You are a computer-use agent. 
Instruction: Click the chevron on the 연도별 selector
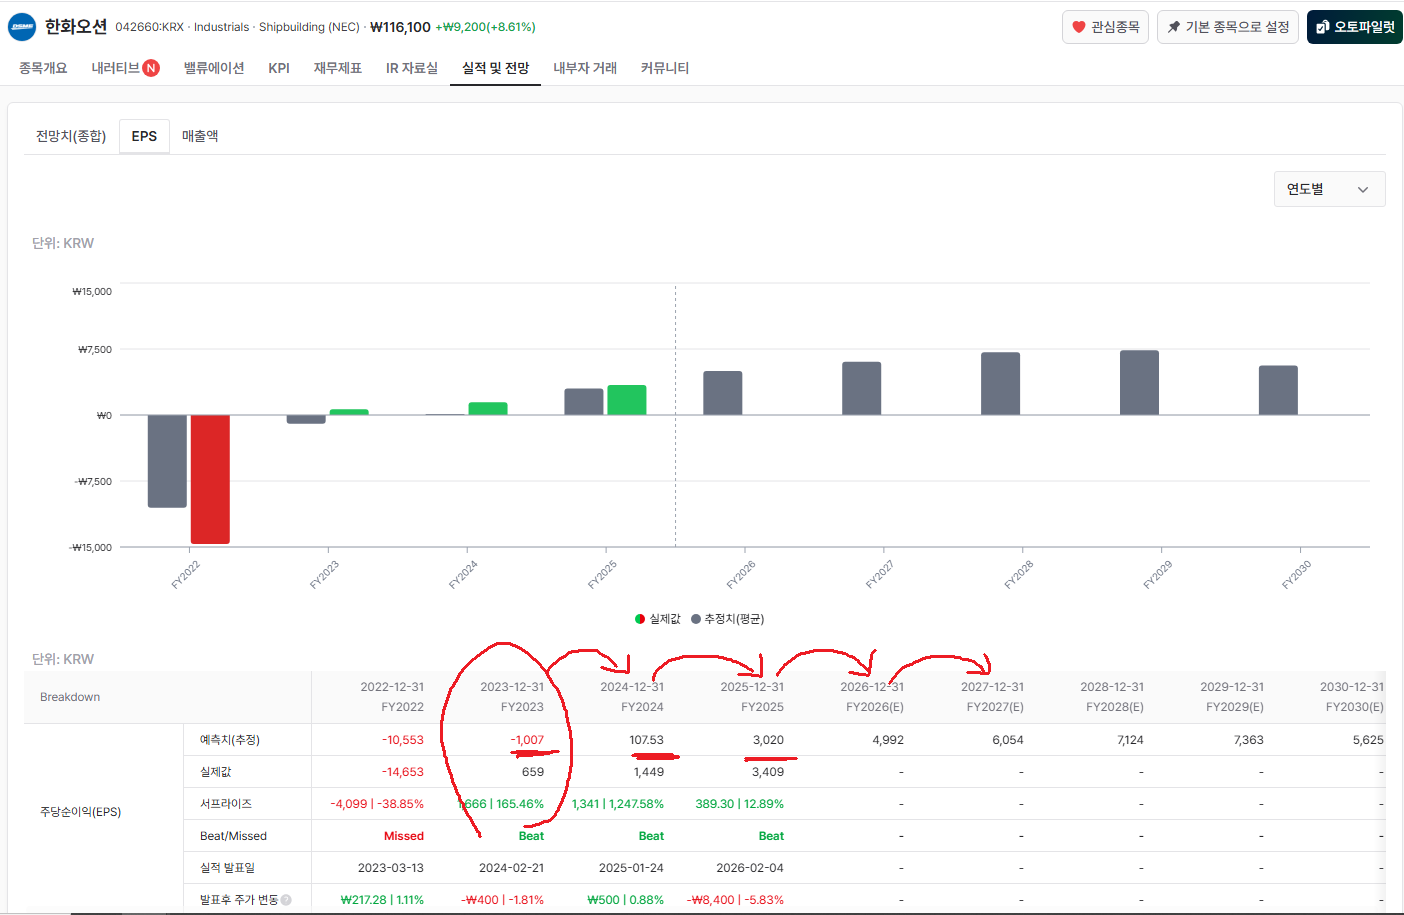tap(1363, 190)
